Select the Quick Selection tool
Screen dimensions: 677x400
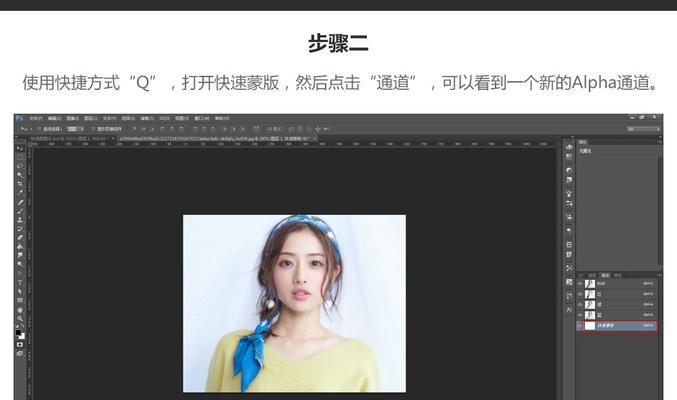pyautogui.click(x=20, y=175)
